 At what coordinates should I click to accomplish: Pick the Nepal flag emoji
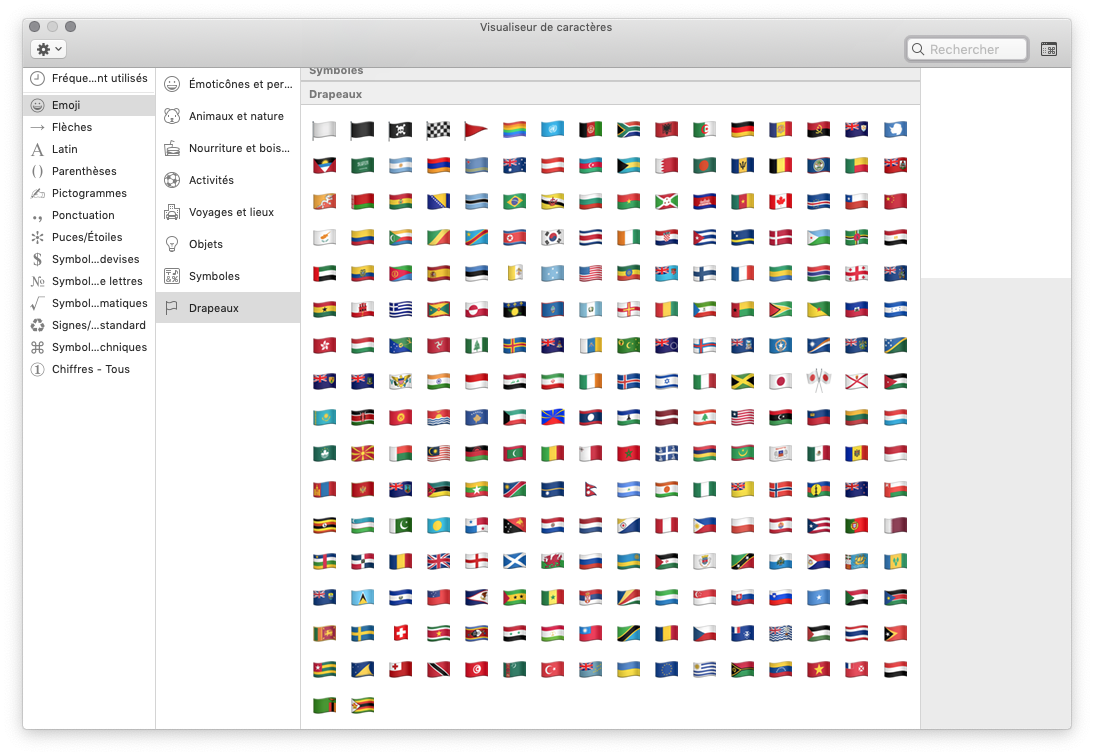click(x=590, y=490)
